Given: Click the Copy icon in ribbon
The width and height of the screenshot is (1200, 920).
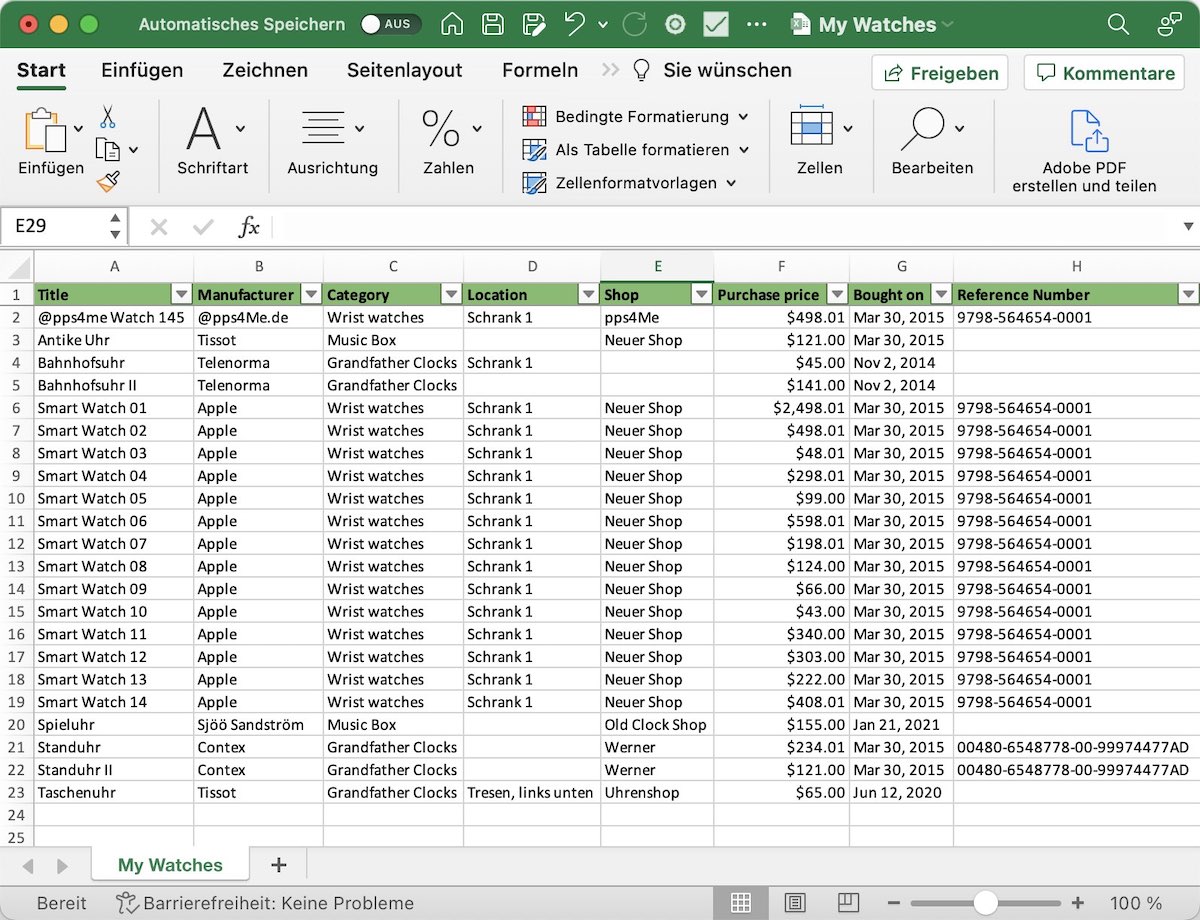Looking at the screenshot, I should (x=107, y=150).
